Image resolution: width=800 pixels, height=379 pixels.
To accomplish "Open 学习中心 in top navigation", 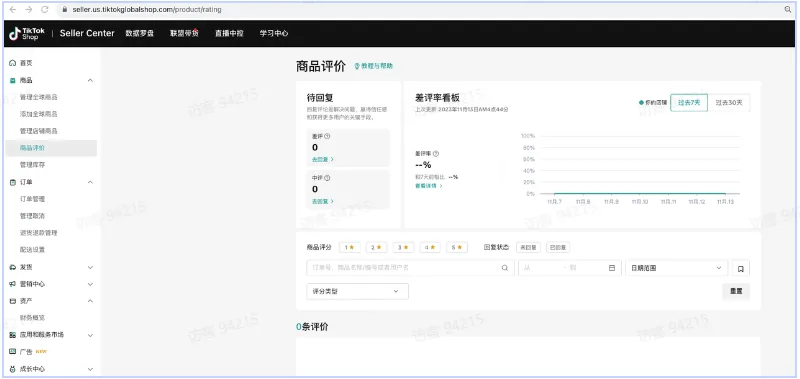I will point(274,33).
